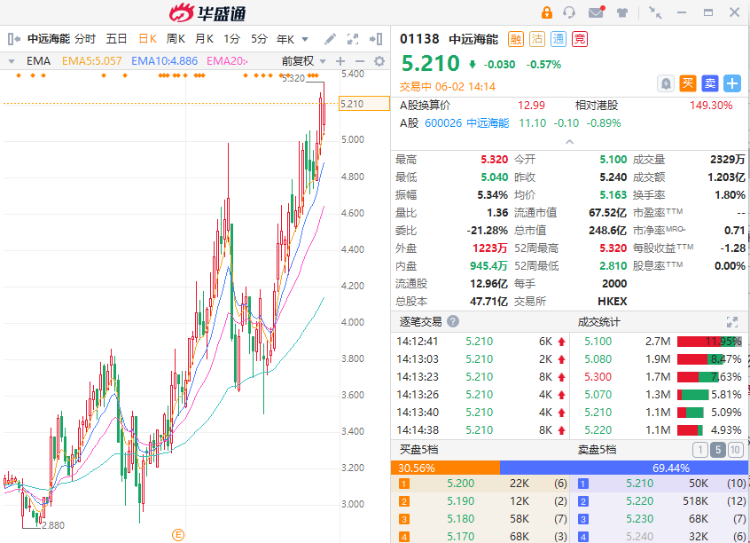This screenshot has width=750, height=543.
Task: Click the EMA10:4.886 indicator label
Action: pos(164,61)
